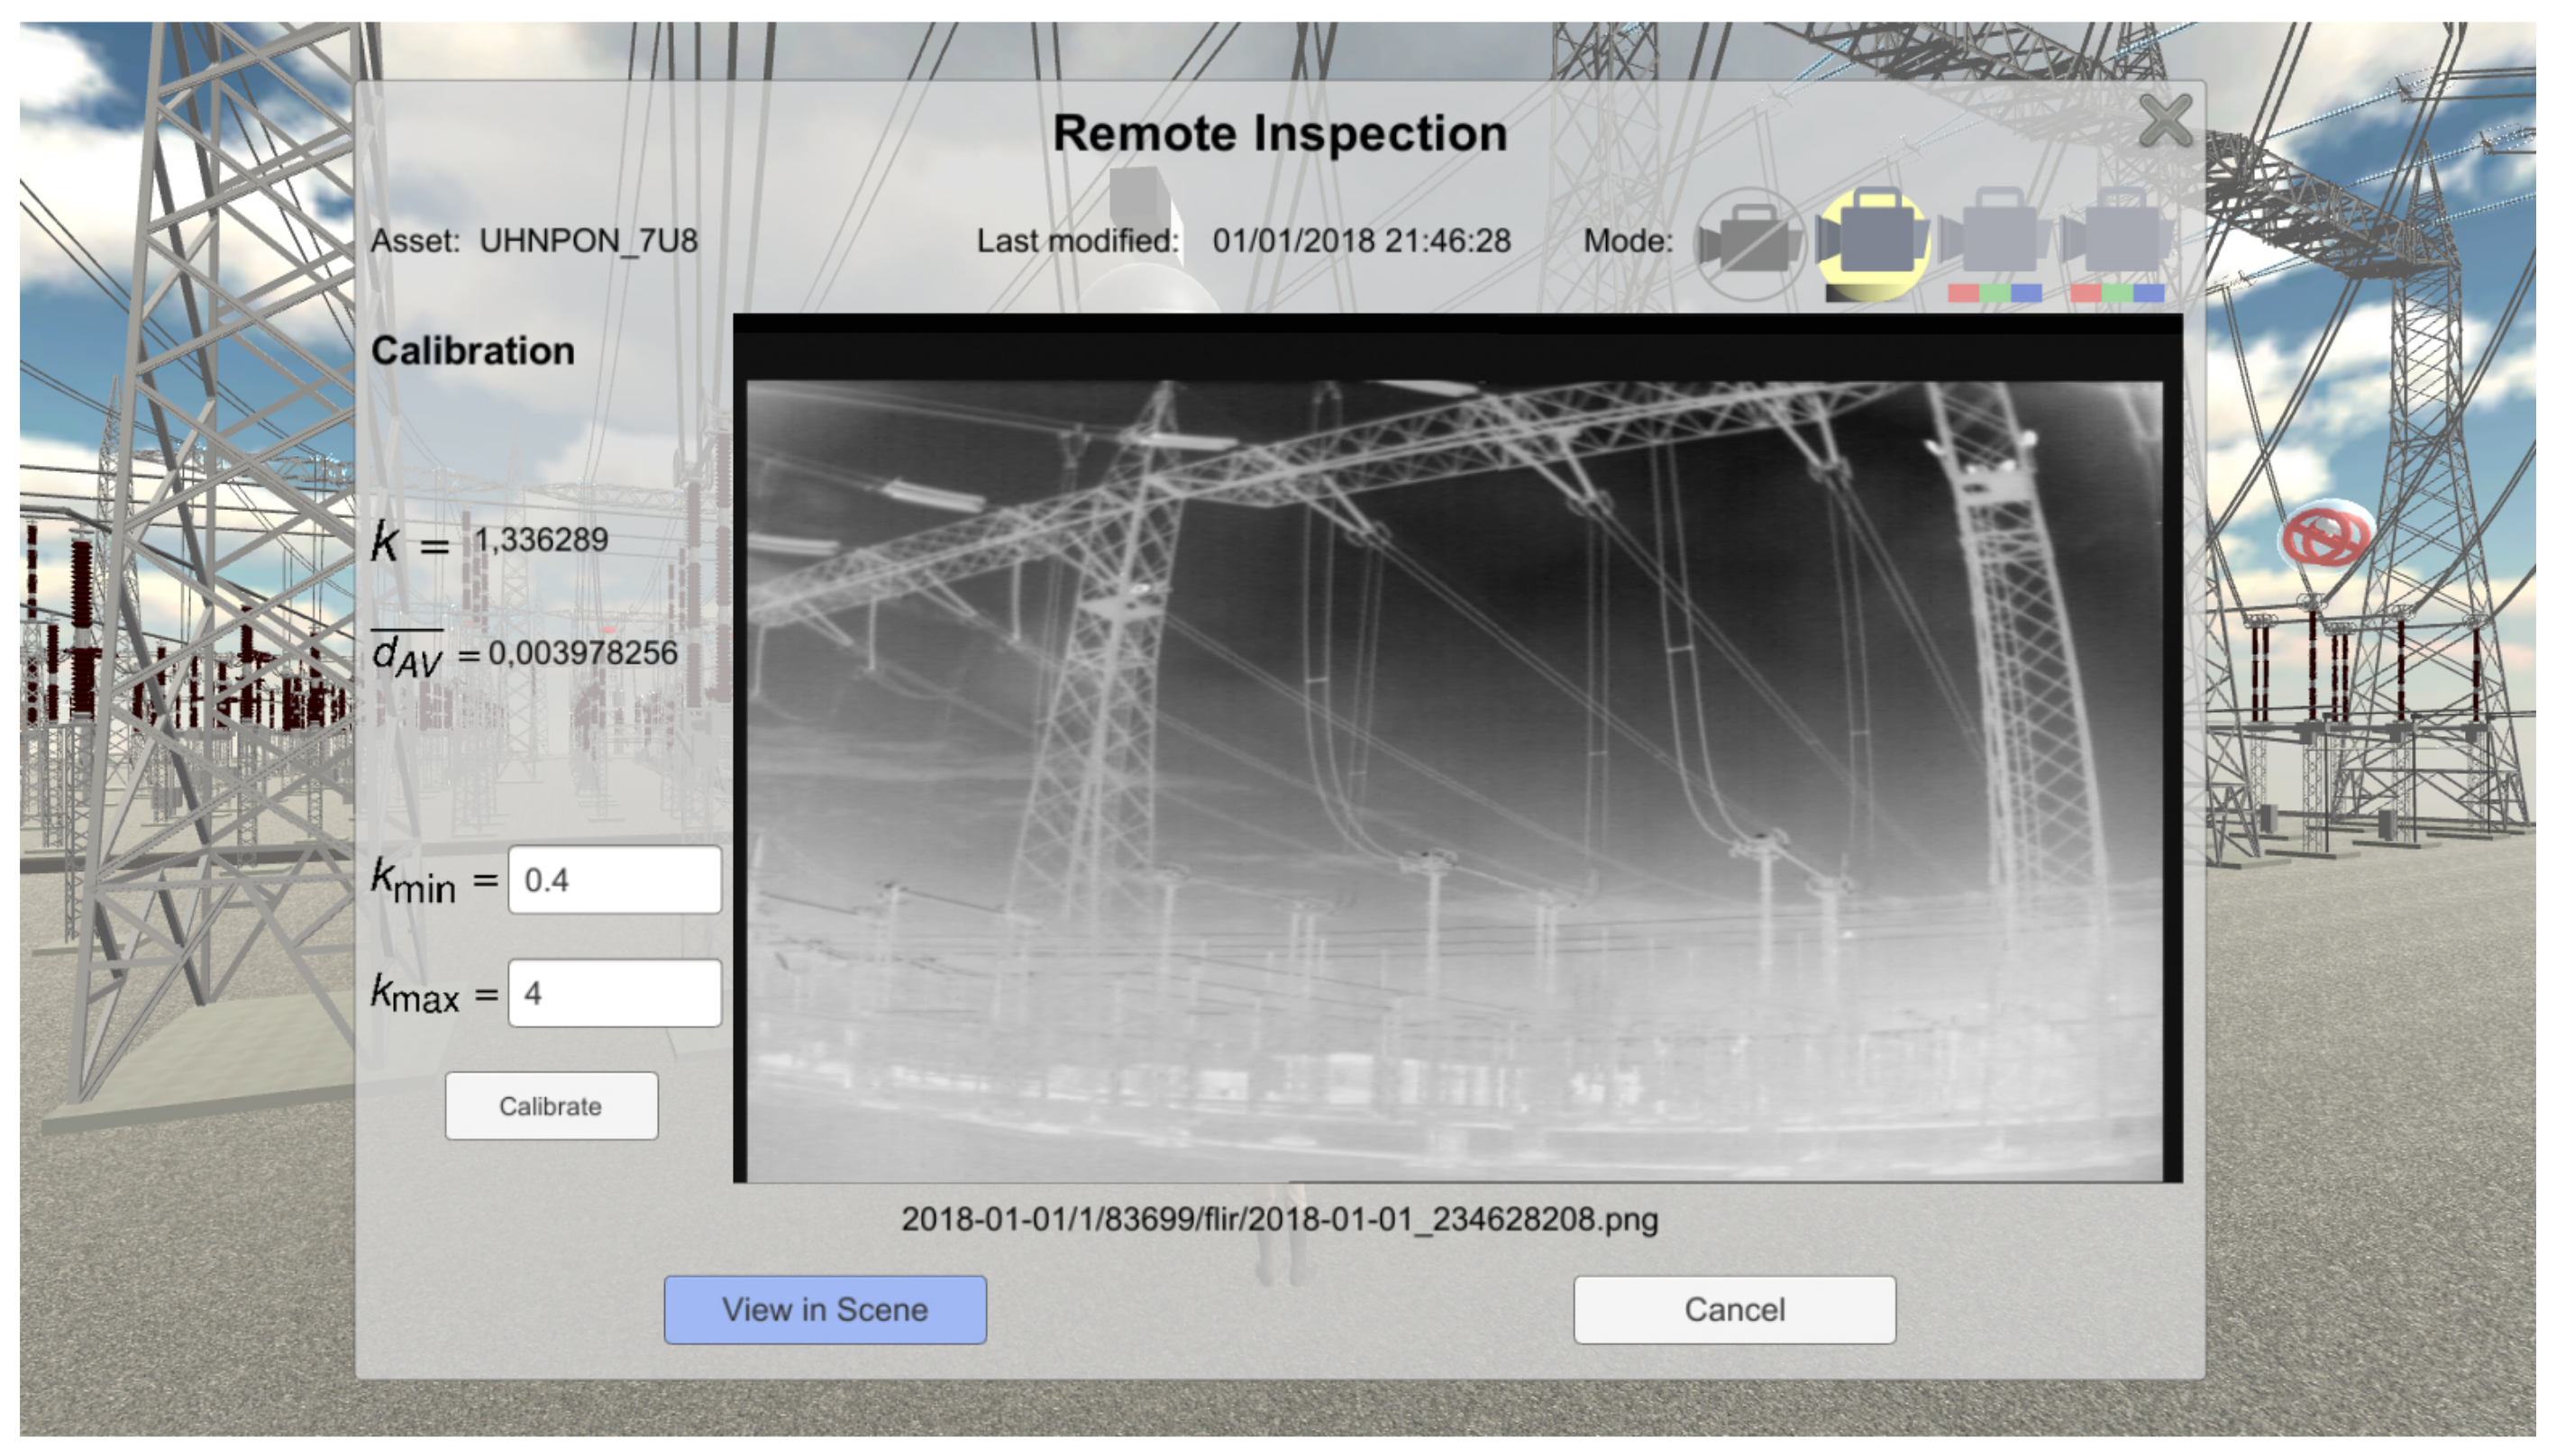Image resolution: width=2556 pixels, height=1456 pixels.
Task: Click the red spherical marker in scene
Action: pyautogui.click(x=2326, y=536)
